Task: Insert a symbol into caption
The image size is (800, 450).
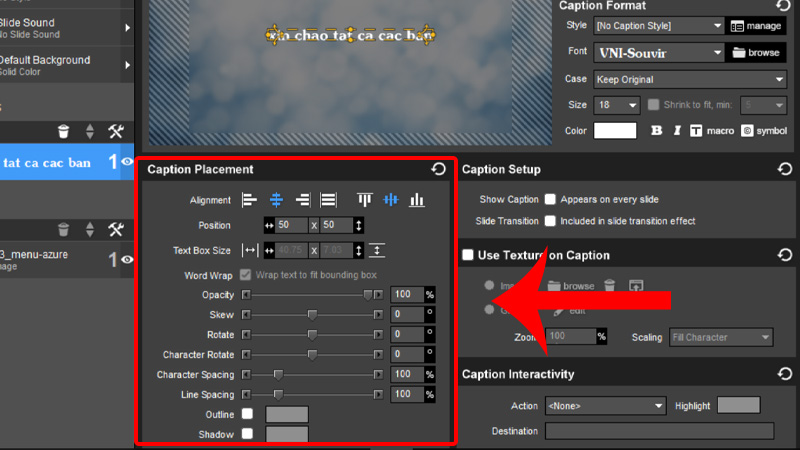Action: [764, 131]
